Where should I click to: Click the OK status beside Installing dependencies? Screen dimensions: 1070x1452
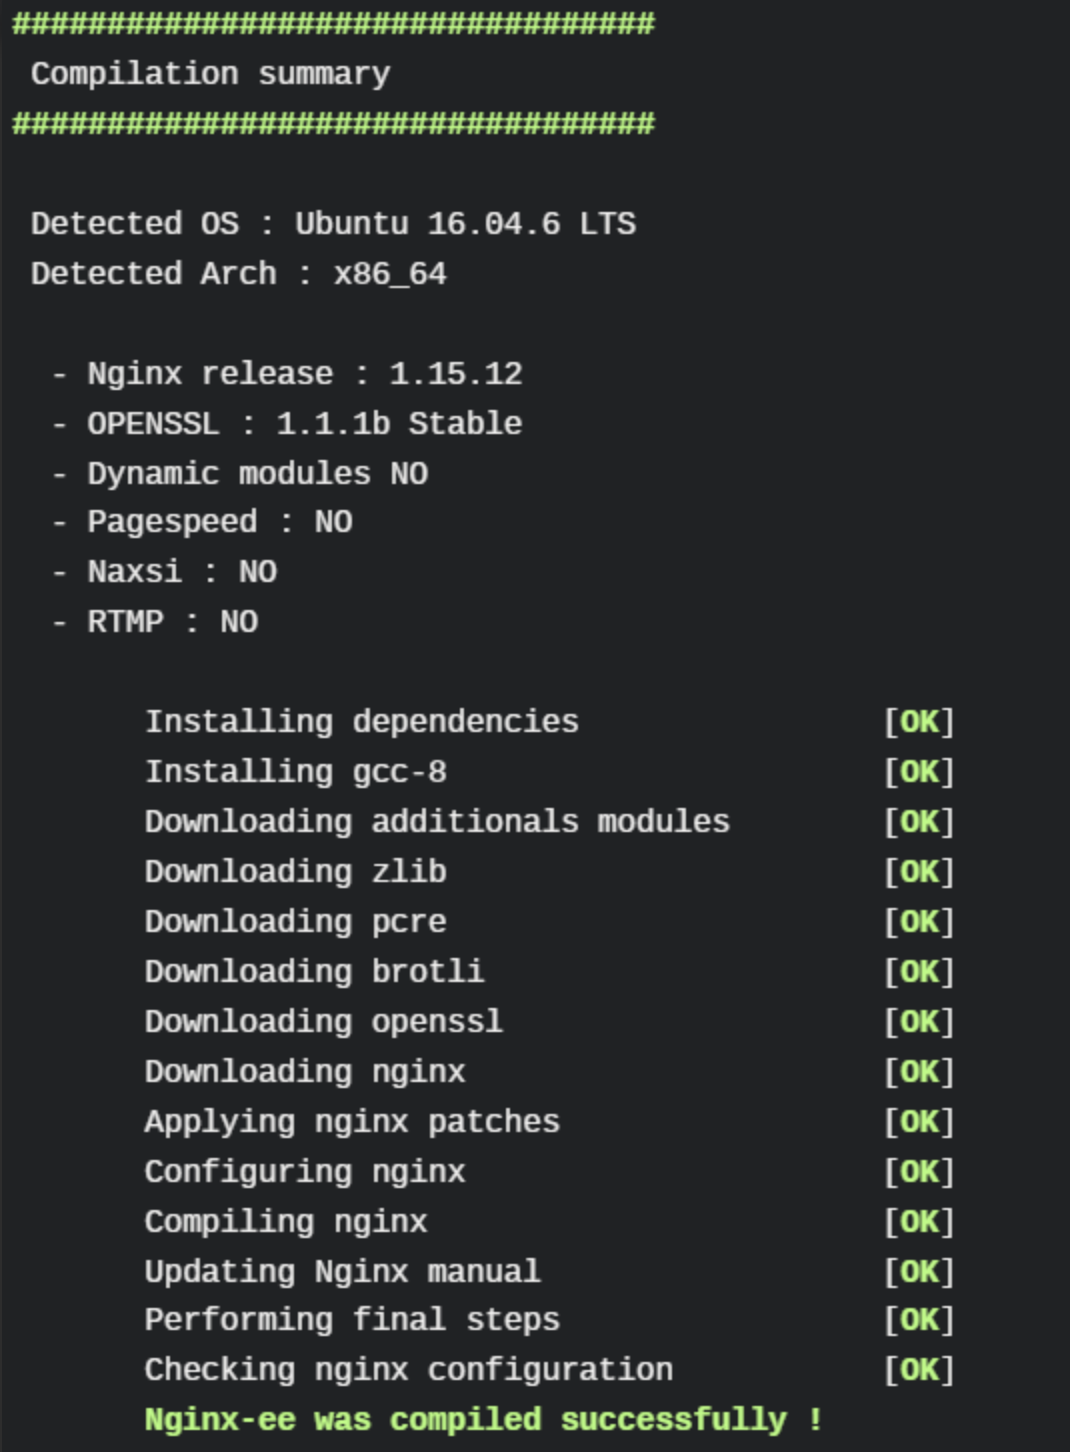click(x=919, y=722)
